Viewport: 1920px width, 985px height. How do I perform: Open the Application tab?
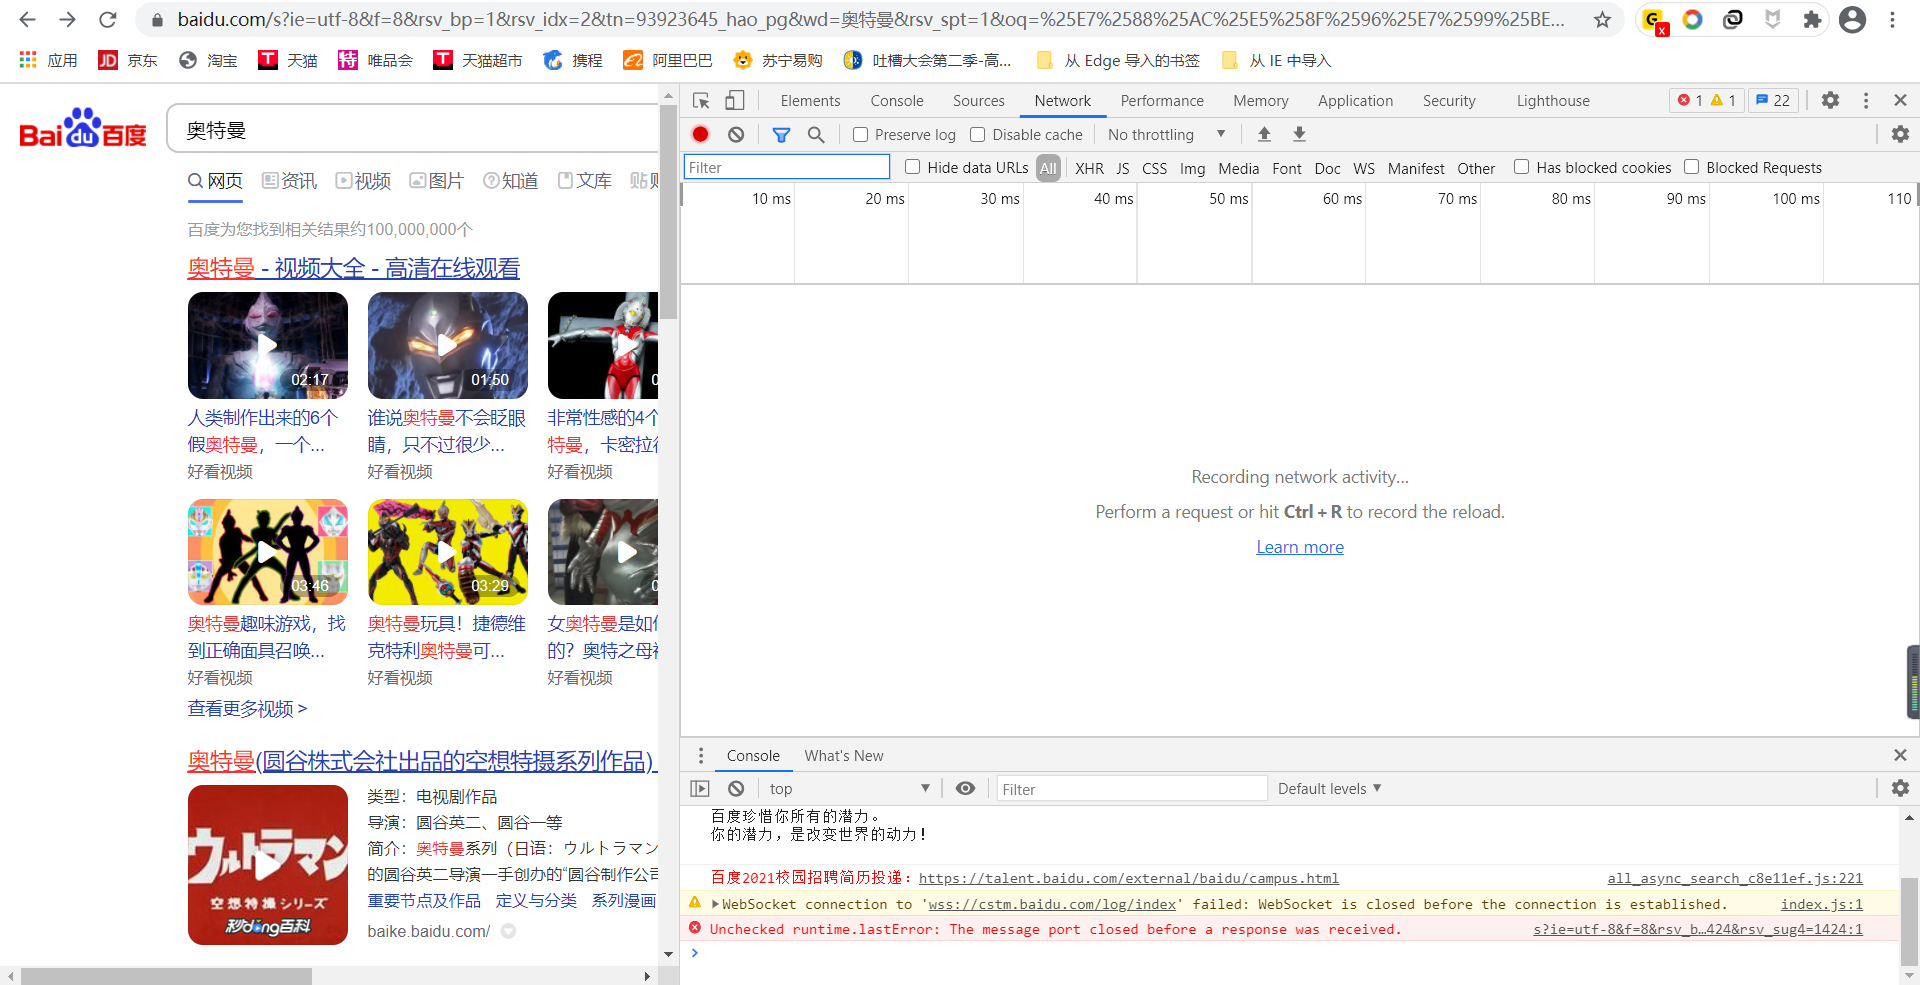pos(1355,100)
